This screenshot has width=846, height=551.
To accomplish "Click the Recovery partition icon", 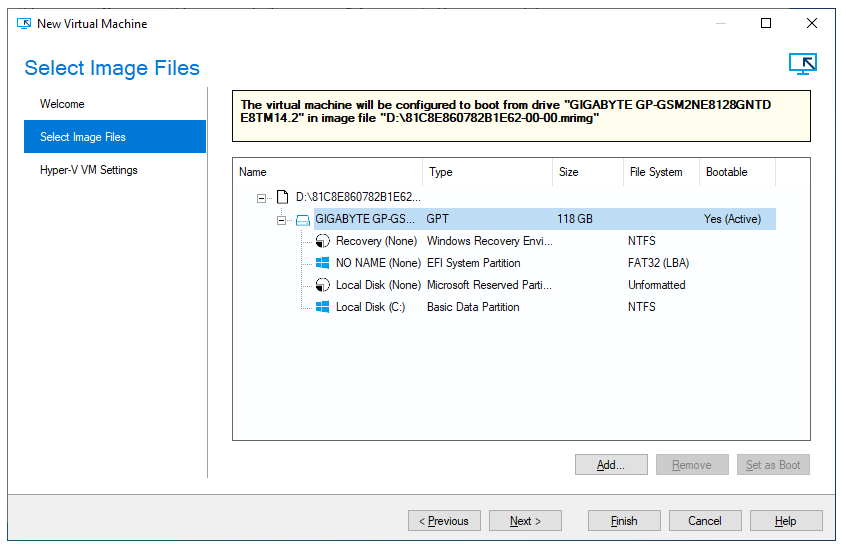I will click(x=322, y=241).
